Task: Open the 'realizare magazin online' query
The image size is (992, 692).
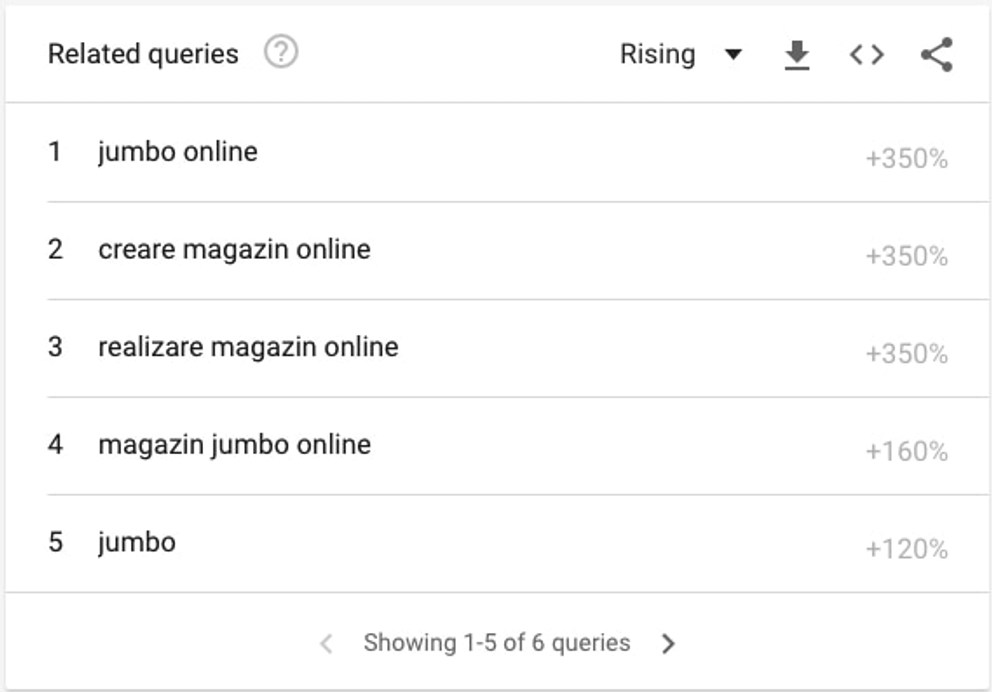Action: (x=248, y=347)
